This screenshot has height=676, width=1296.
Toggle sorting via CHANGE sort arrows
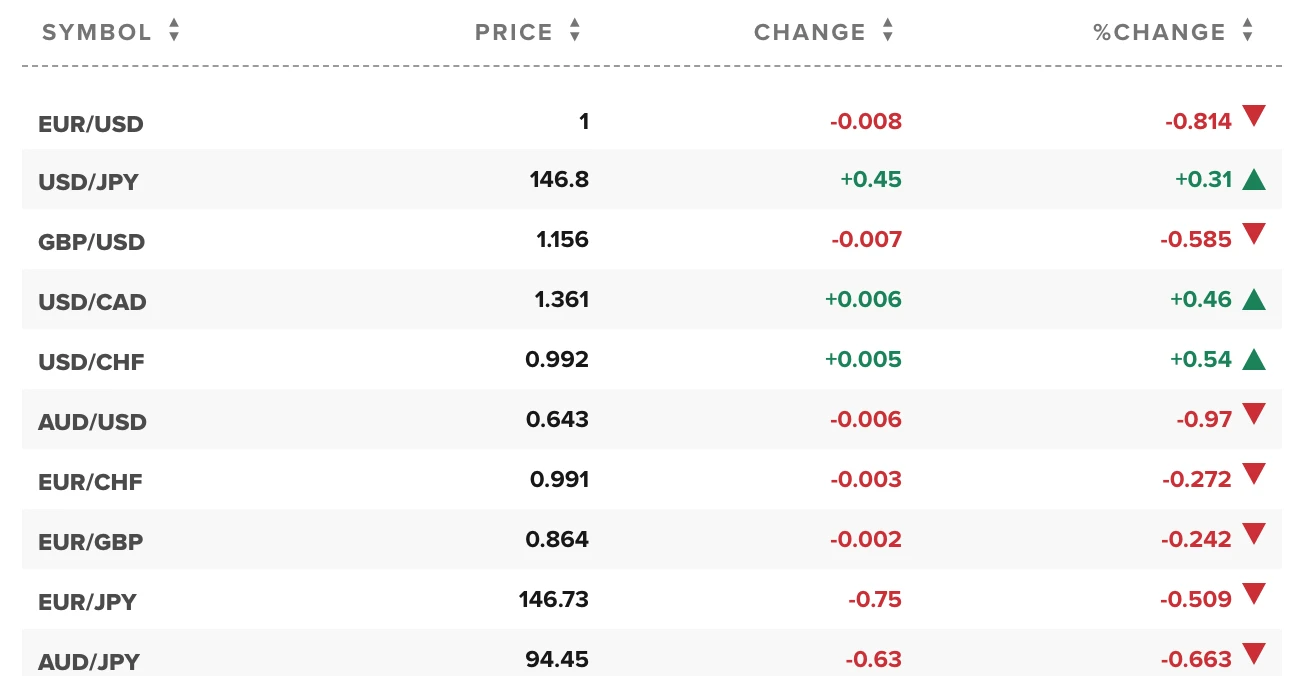click(888, 31)
